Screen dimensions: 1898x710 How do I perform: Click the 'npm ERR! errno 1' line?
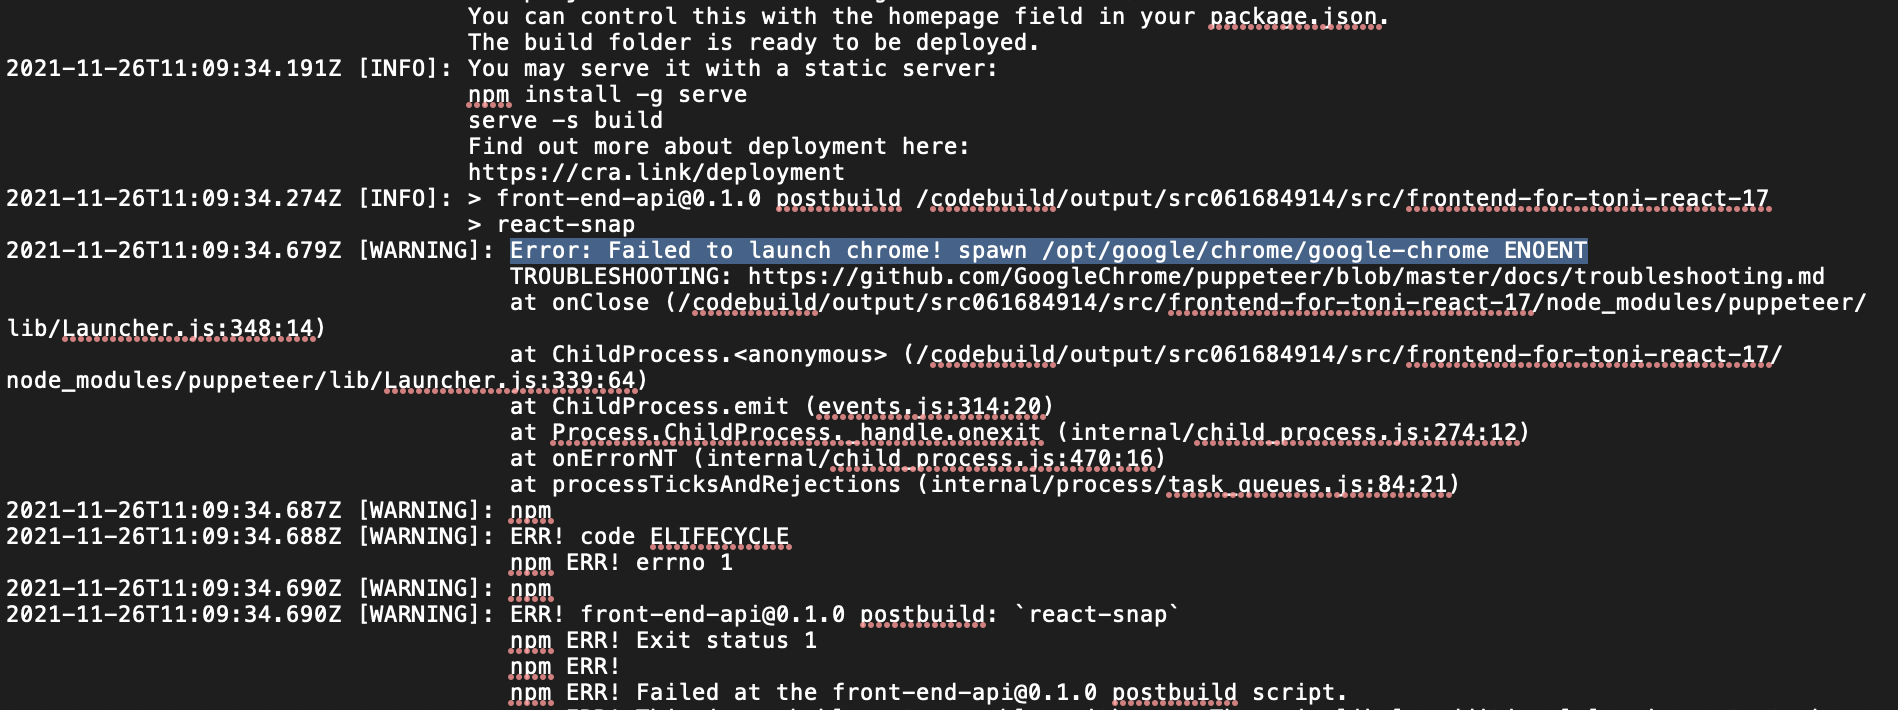pos(621,562)
